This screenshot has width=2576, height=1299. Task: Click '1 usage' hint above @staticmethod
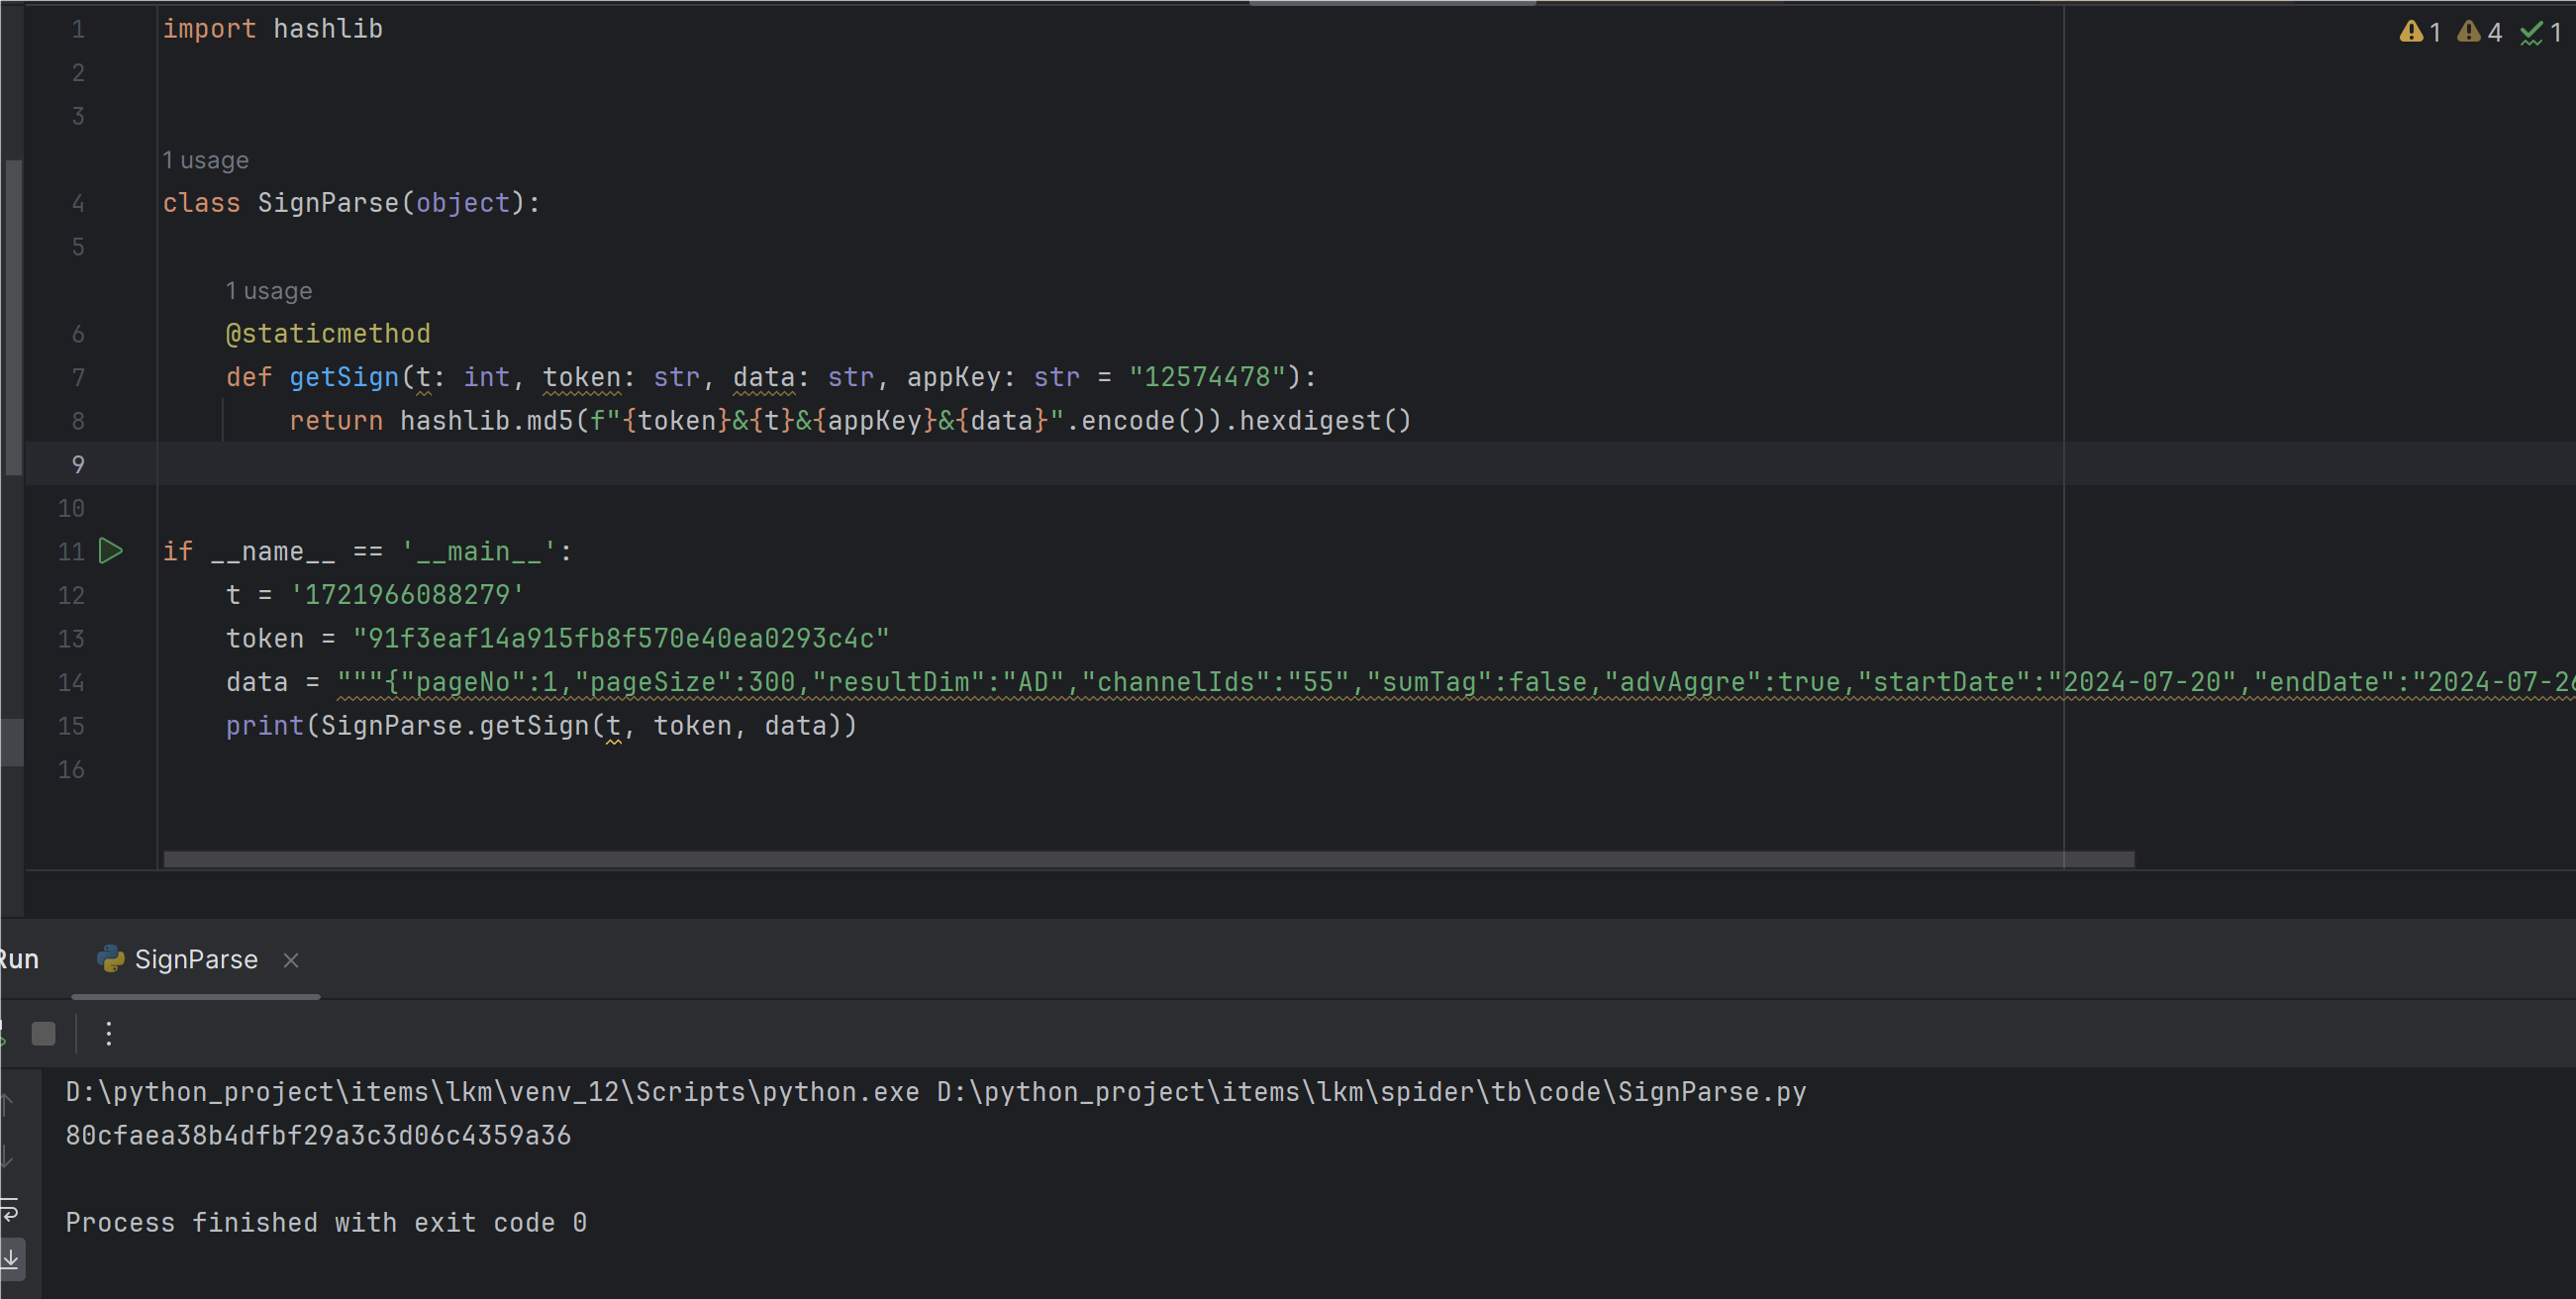(x=268, y=291)
